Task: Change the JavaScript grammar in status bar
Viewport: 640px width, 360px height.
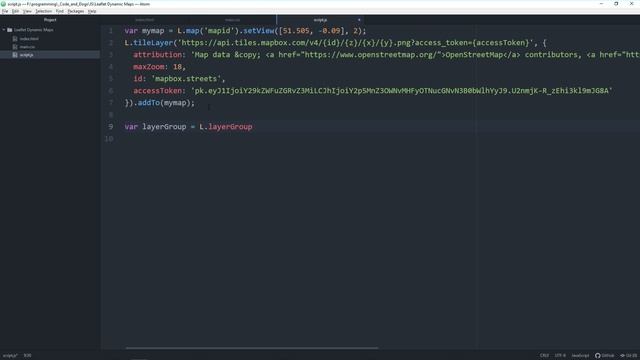Action: 580,356
